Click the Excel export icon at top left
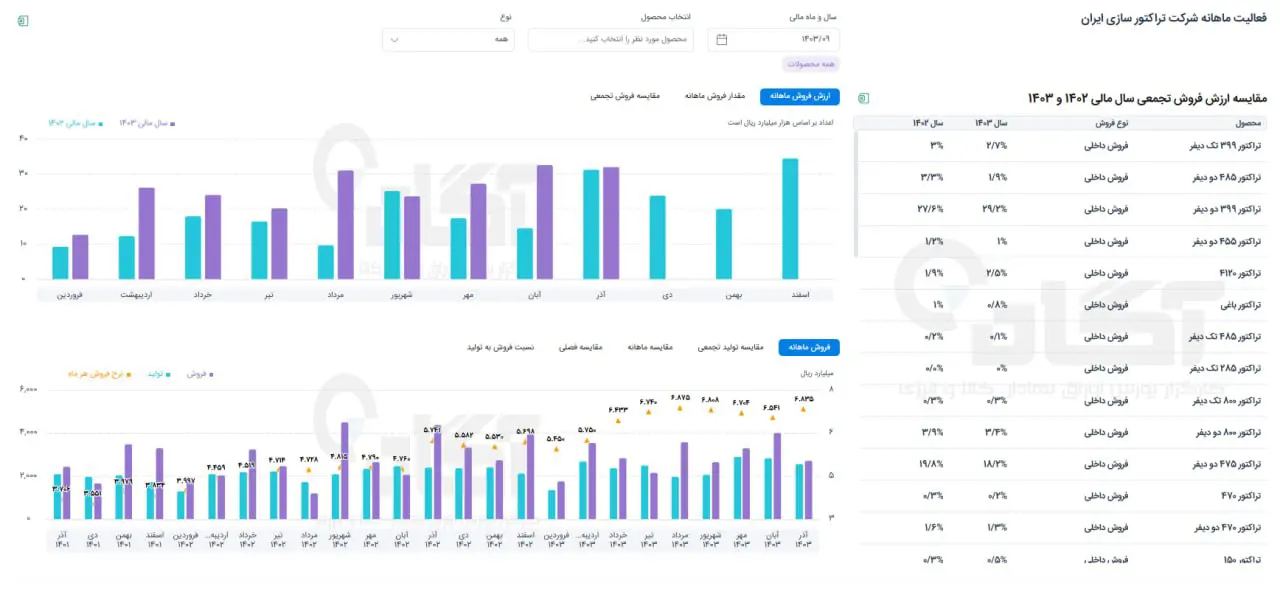This screenshot has height=600, width=1280. tap(23, 21)
